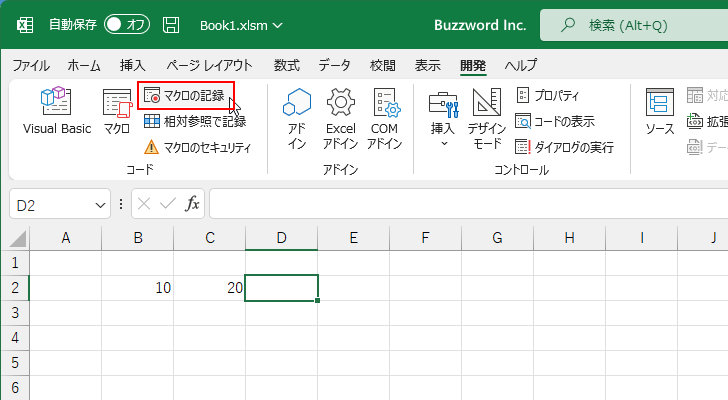Select column D header
The image size is (728, 400).
(282, 238)
